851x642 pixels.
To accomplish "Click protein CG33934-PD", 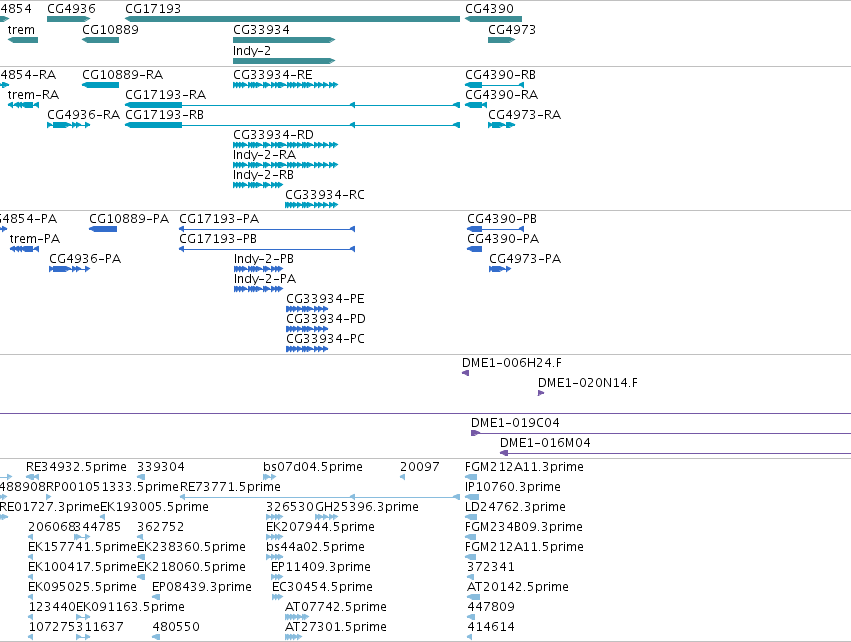I will point(307,329).
